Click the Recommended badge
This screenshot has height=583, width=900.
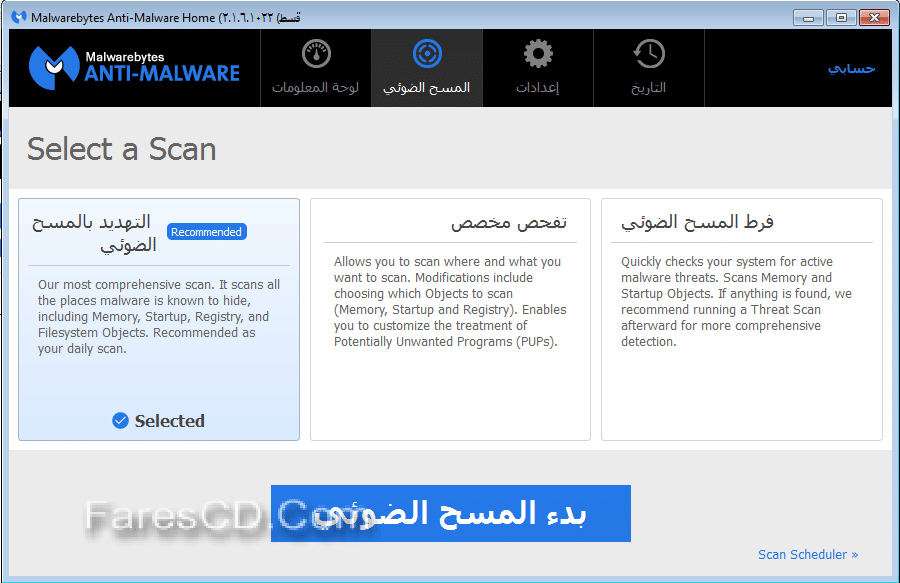[207, 232]
